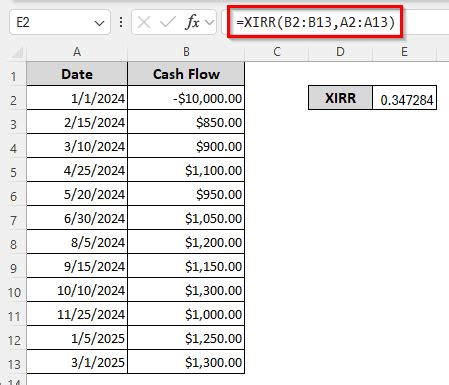This screenshot has width=449, height=385.
Task: Click date cell 1/1/2024
Action: click(77, 98)
